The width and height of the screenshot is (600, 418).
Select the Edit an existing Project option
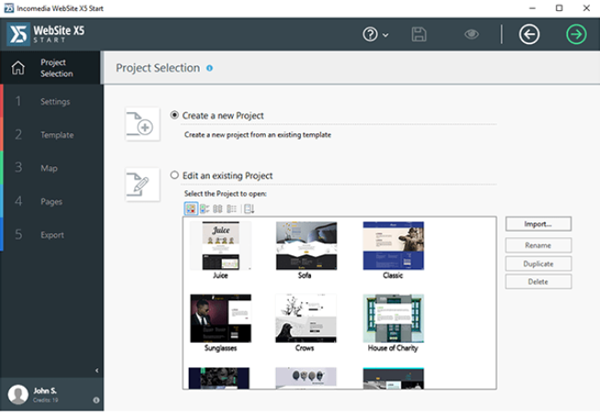[x=176, y=175]
